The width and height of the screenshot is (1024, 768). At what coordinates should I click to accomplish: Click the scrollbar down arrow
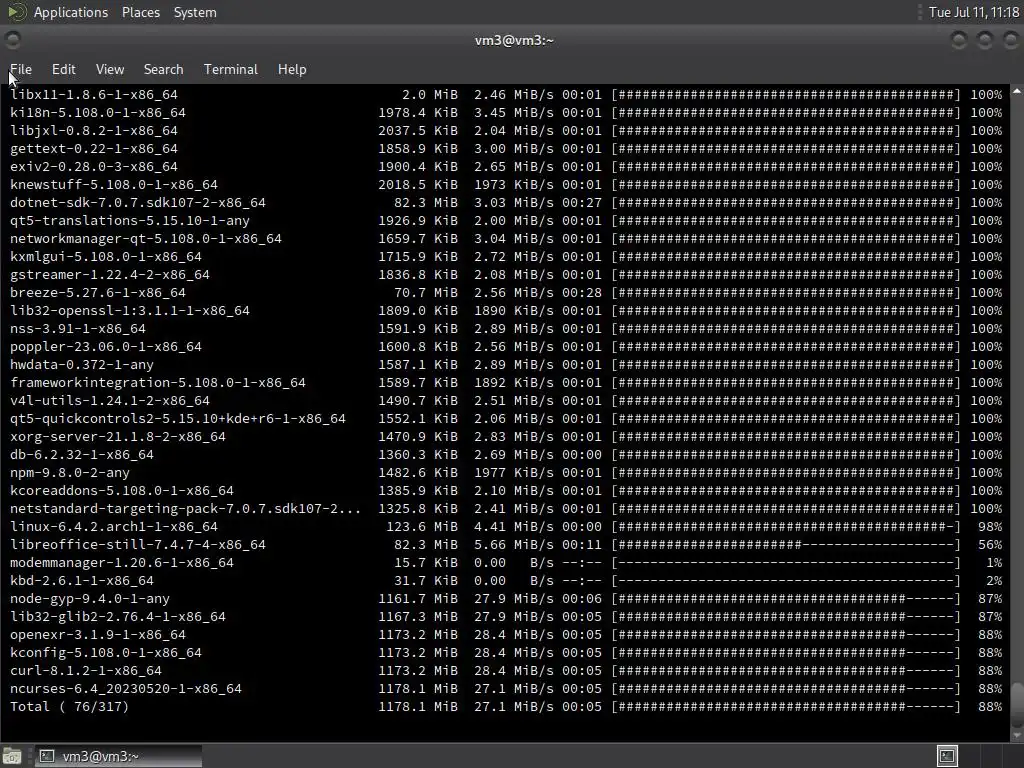pyautogui.click(x=1017, y=735)
